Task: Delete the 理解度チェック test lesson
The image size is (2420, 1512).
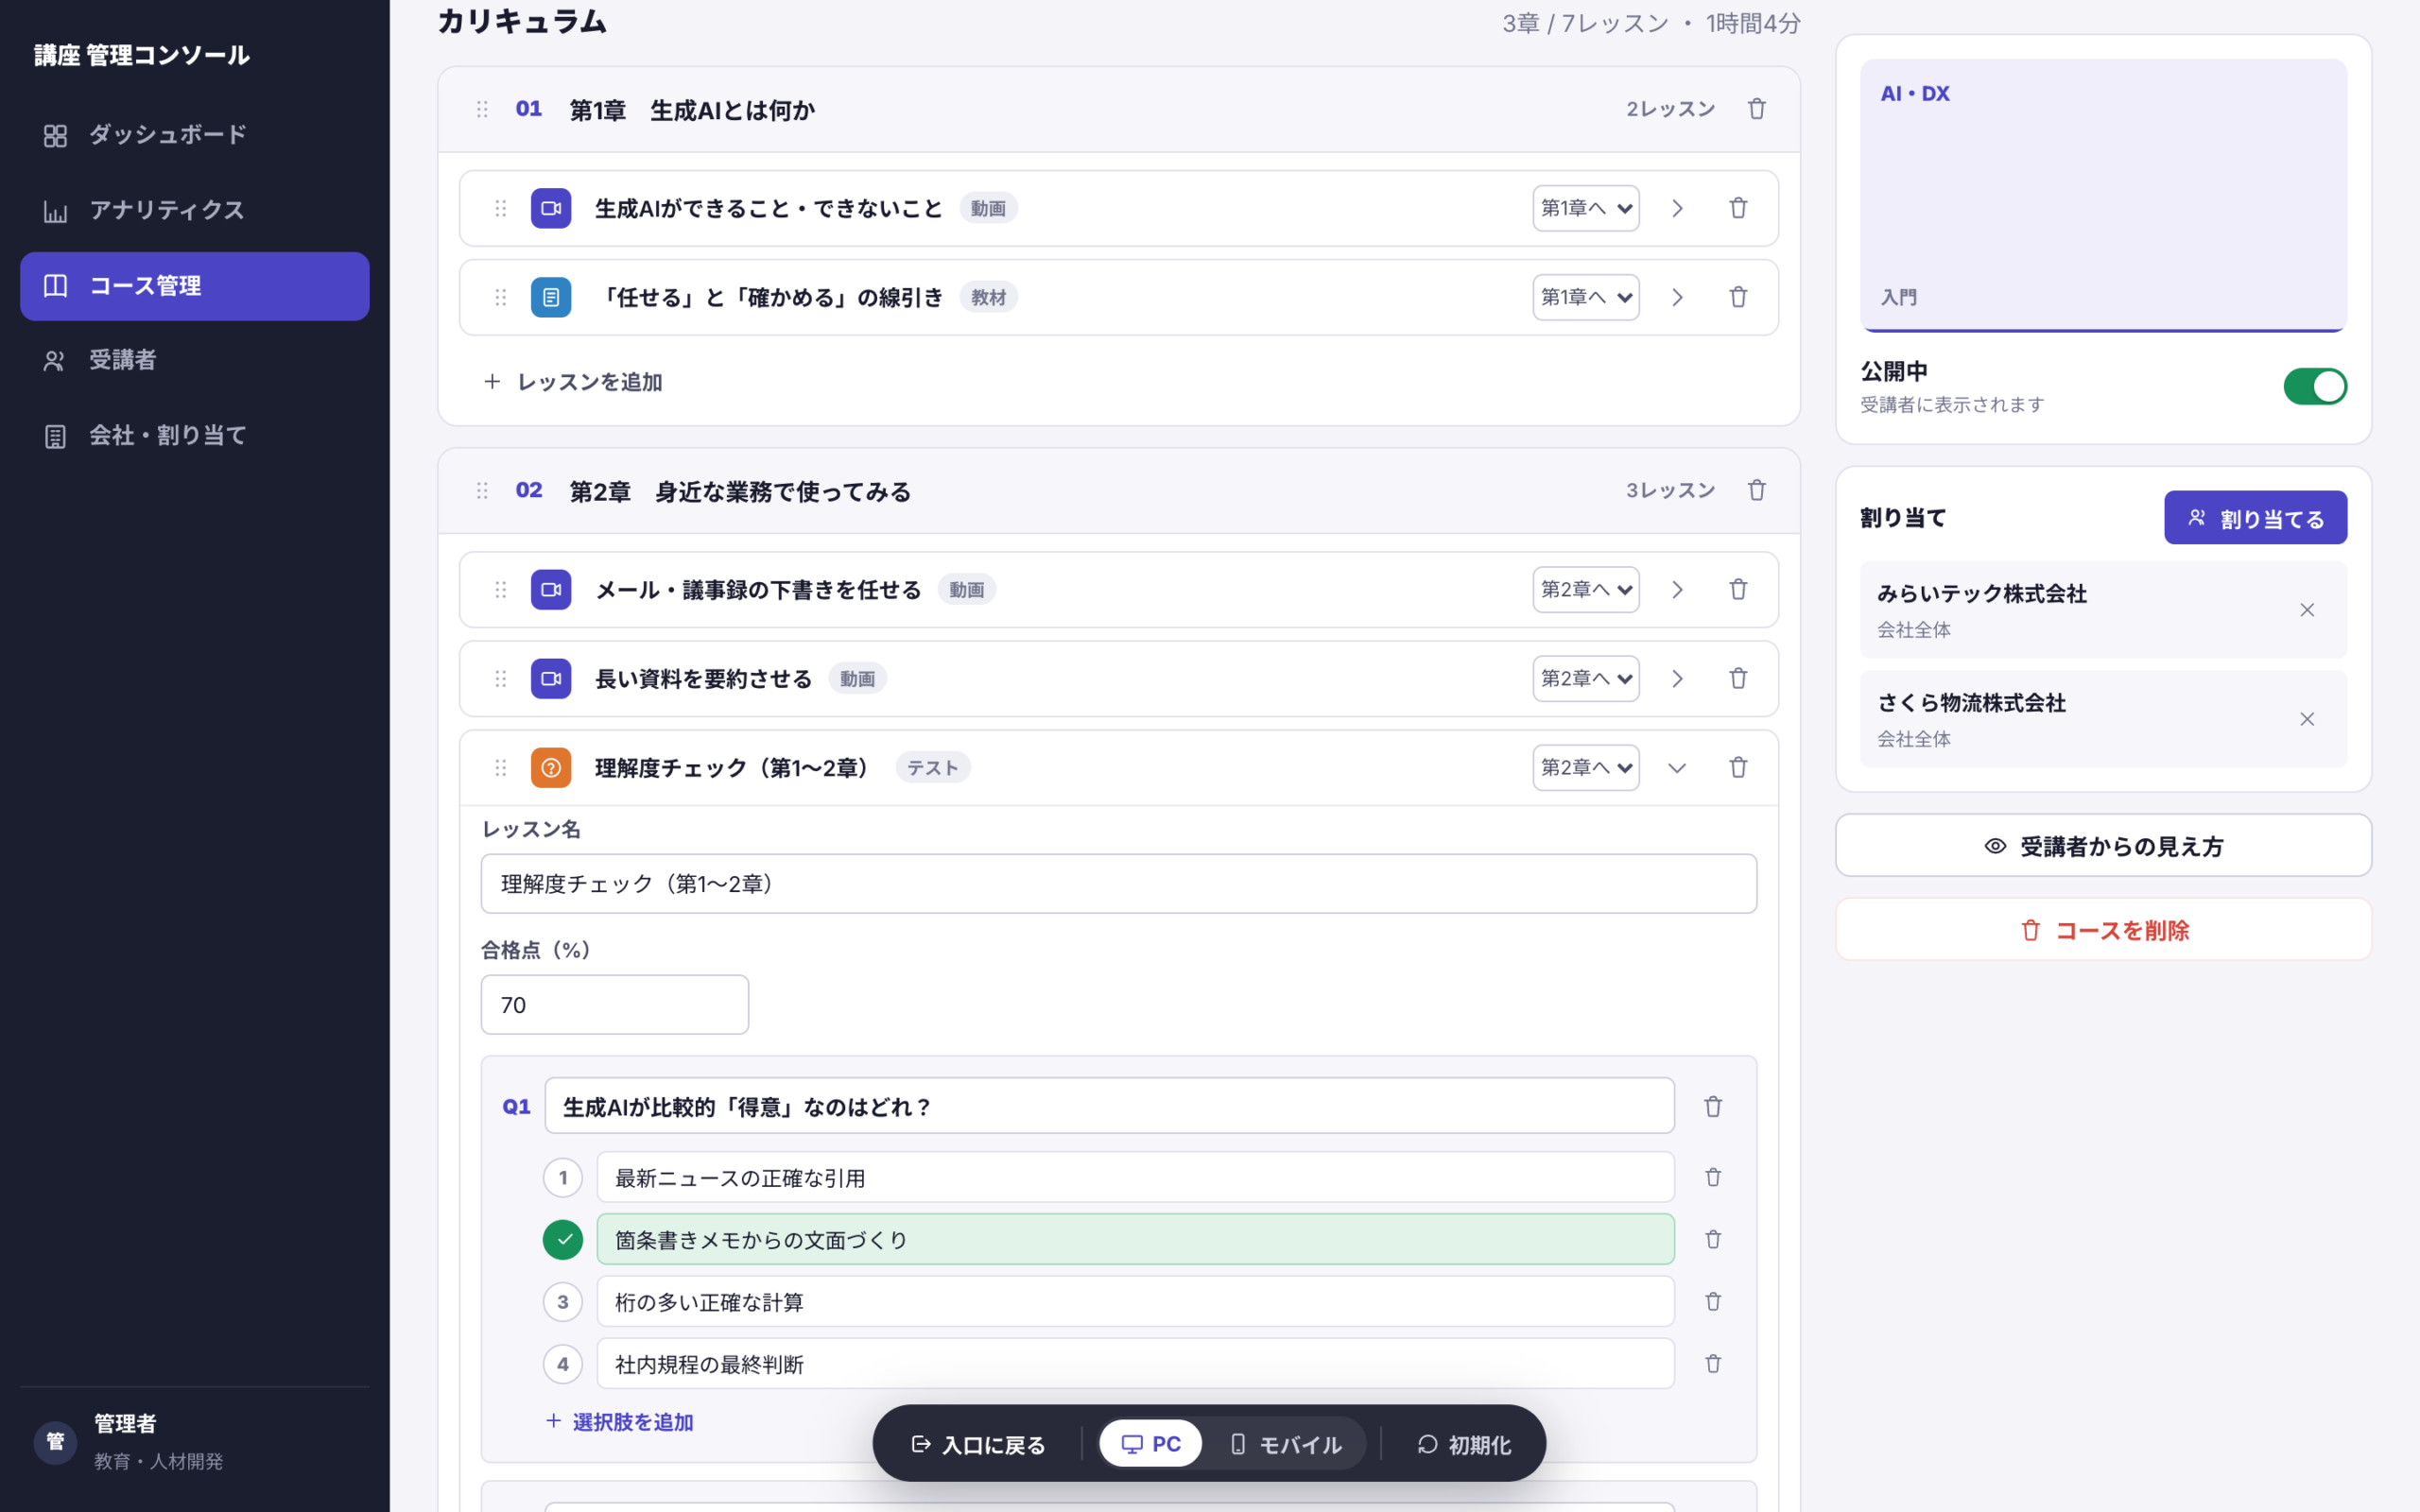Action: 1738,767
